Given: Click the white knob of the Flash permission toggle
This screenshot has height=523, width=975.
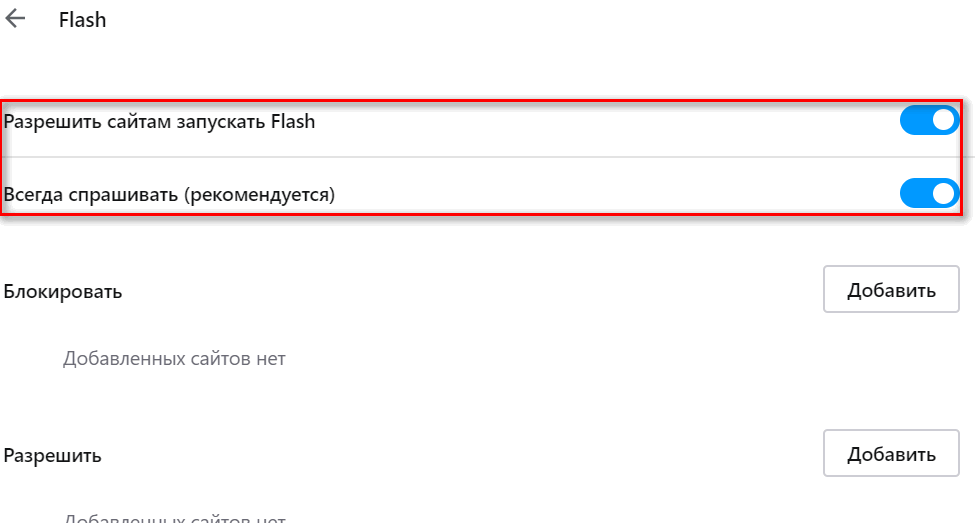Looking at the screenshot, I should pyautogui.click(x=944, y=121).
